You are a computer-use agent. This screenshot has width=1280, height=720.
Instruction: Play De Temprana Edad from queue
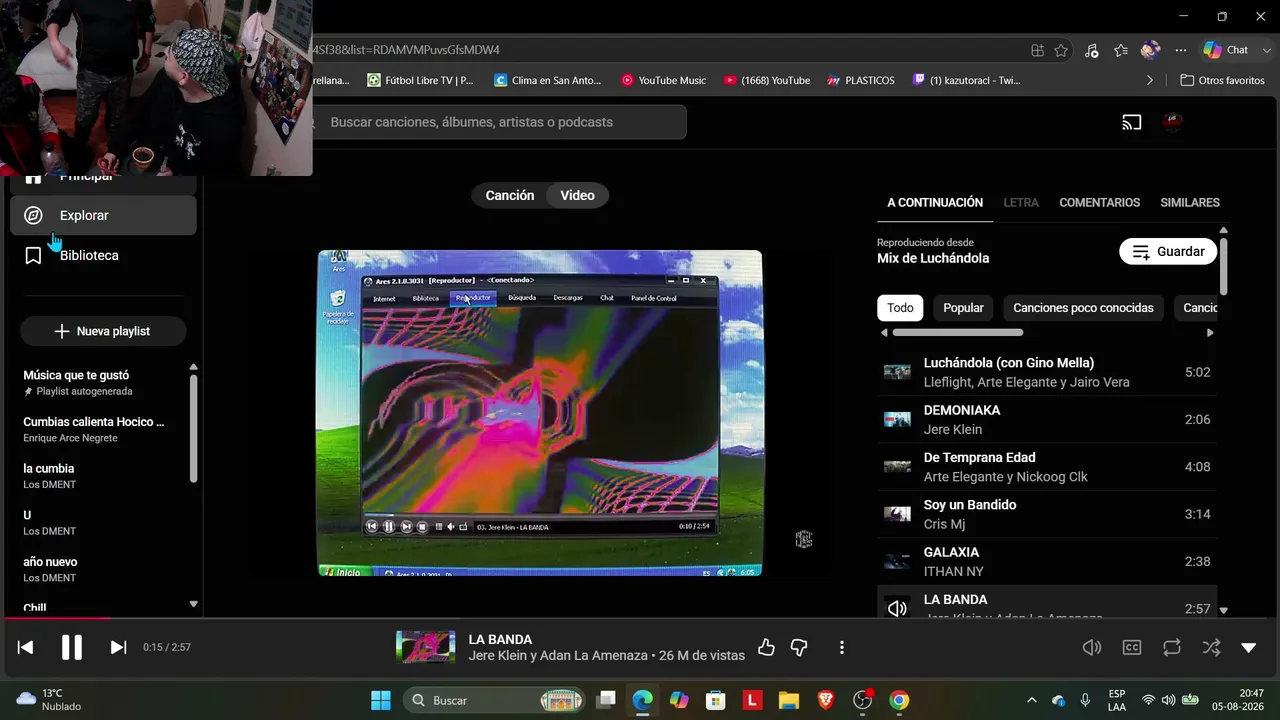point(1047,467)
